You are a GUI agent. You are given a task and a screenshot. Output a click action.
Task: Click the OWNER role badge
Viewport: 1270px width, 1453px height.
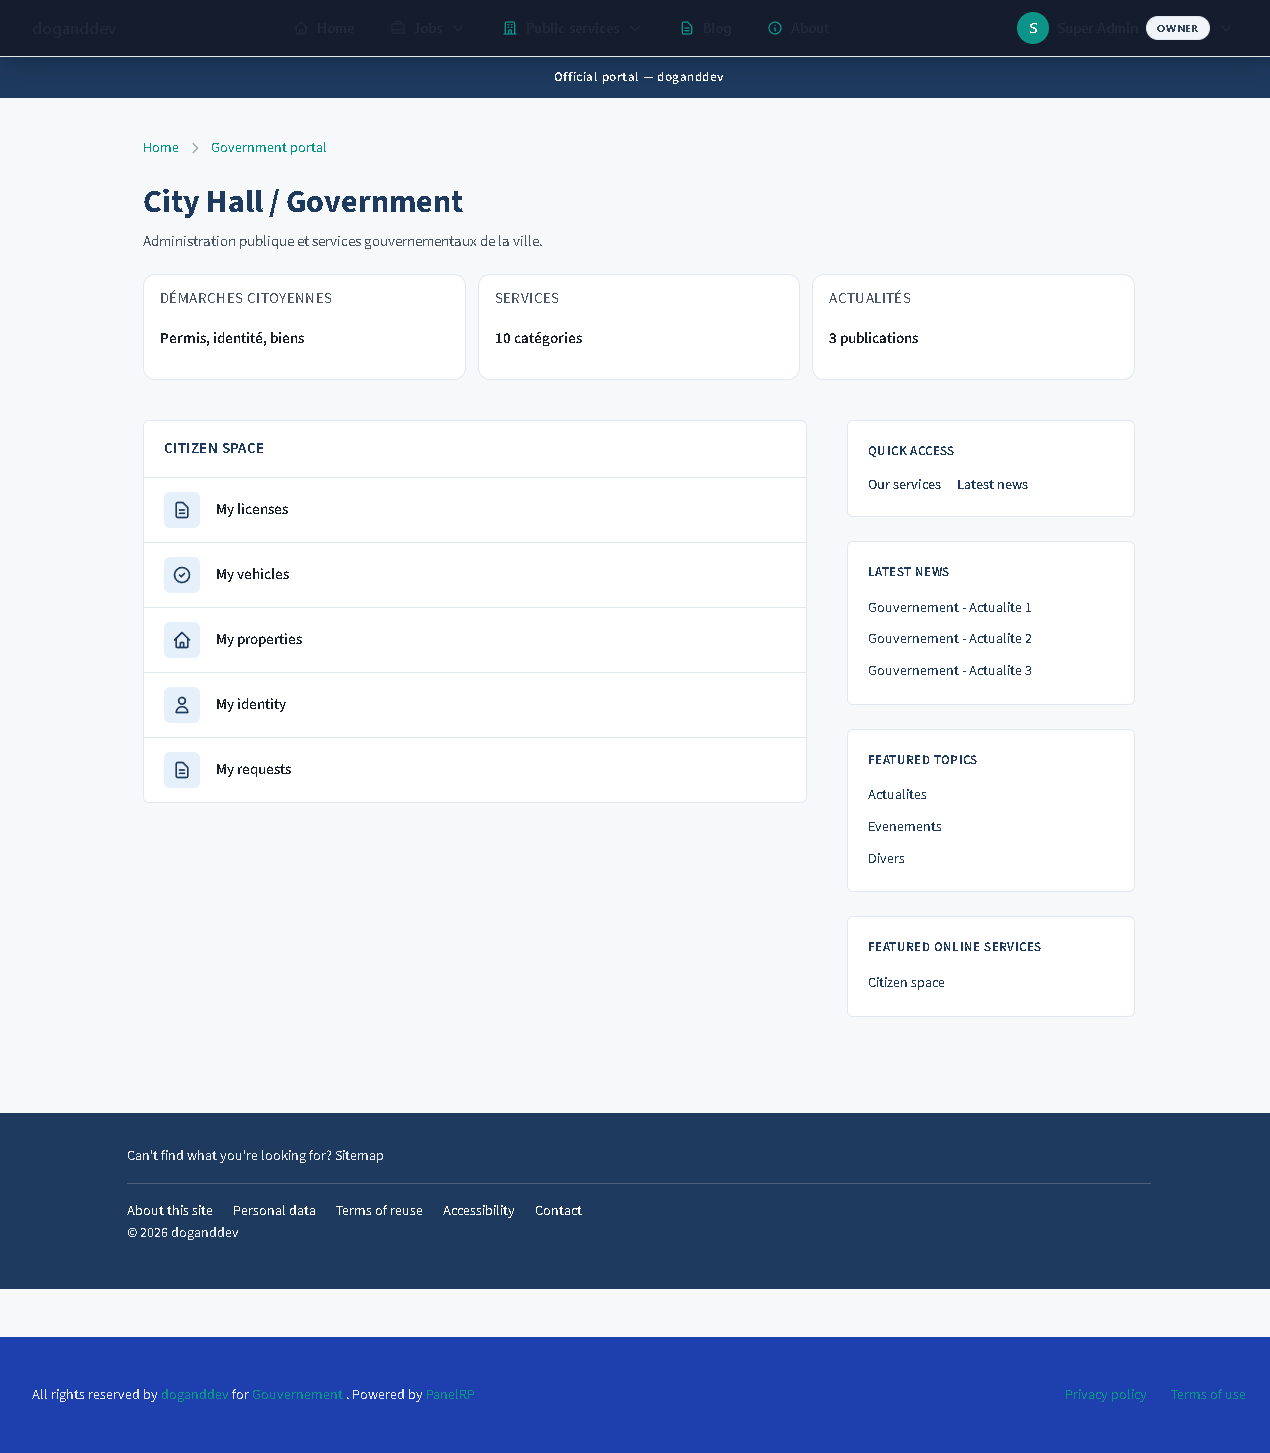1177,28
